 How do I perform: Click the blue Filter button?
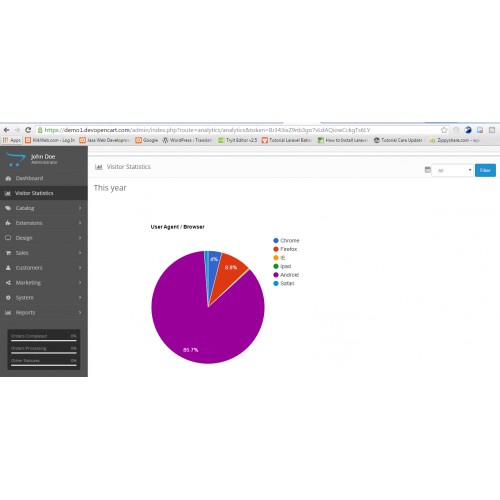(485, 170)
